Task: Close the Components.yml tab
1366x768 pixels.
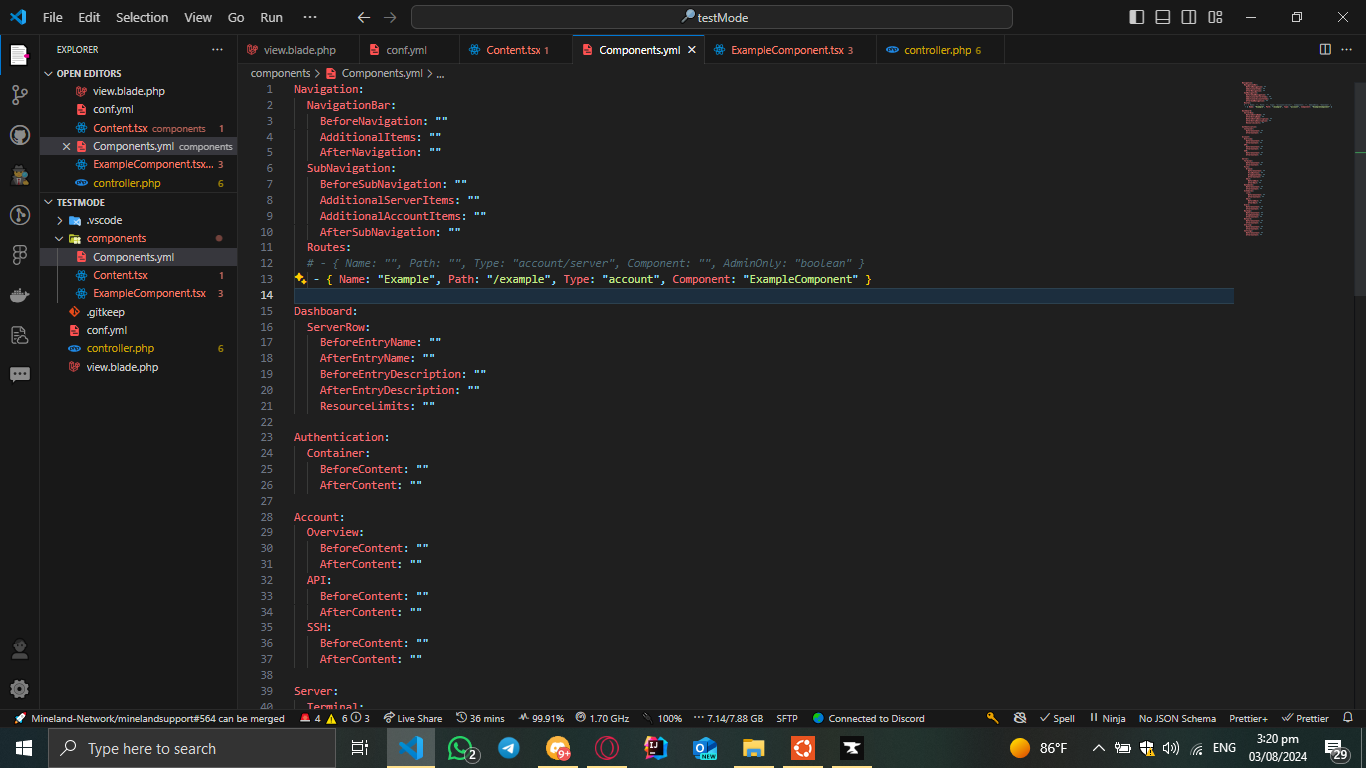Action: click(691, 49)
